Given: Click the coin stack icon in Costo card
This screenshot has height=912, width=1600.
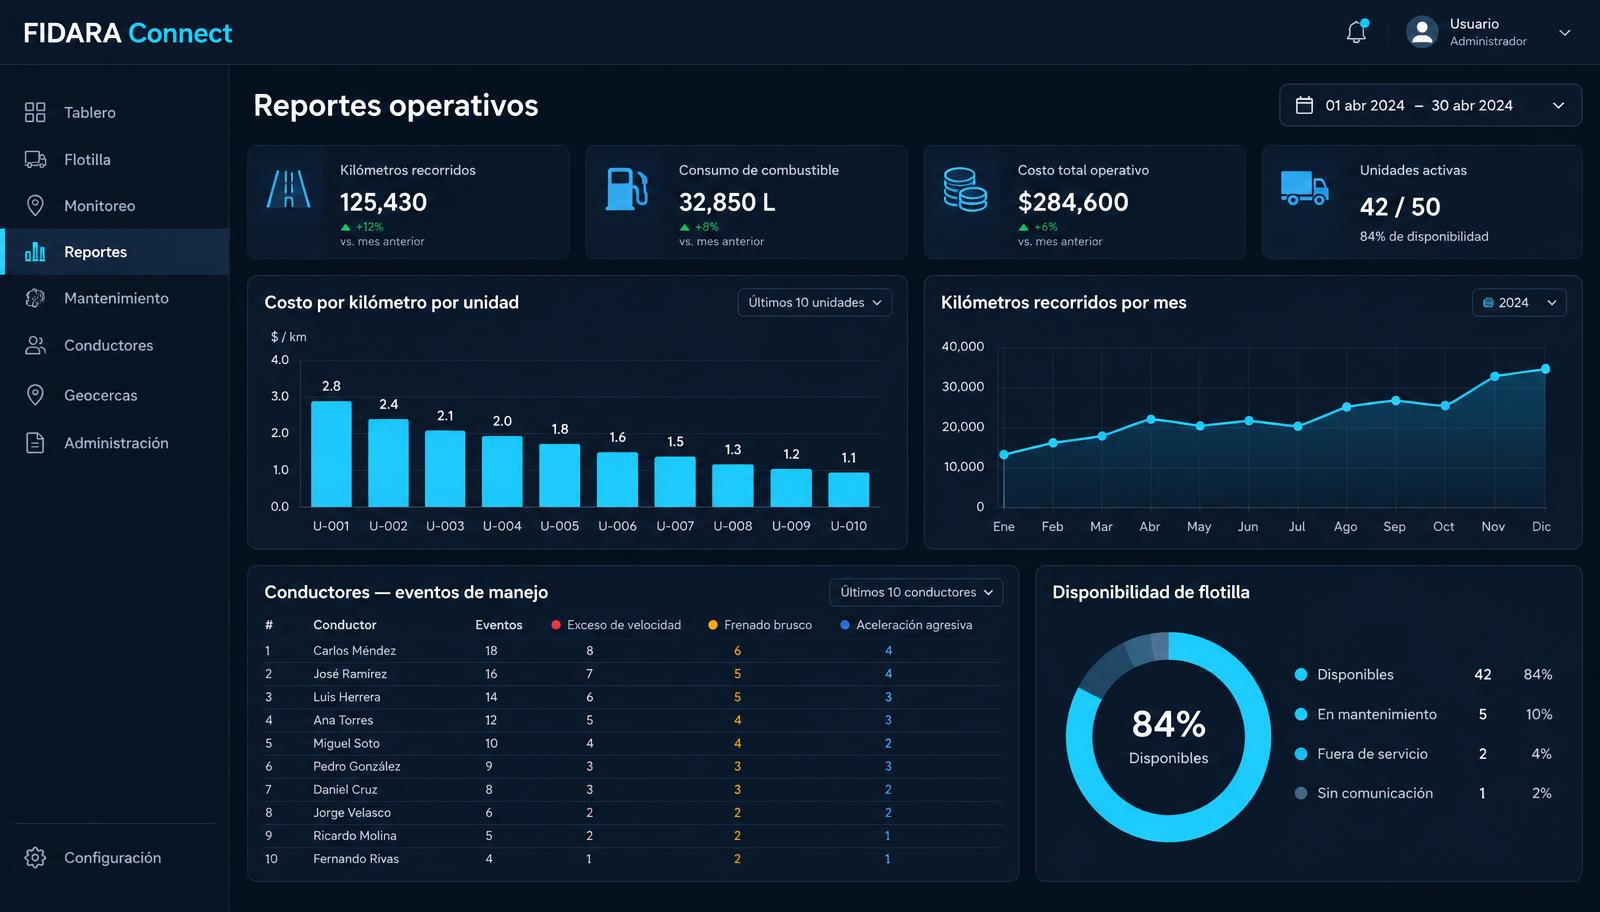Looking at the screenshot, I should click(x=965, y=189).
